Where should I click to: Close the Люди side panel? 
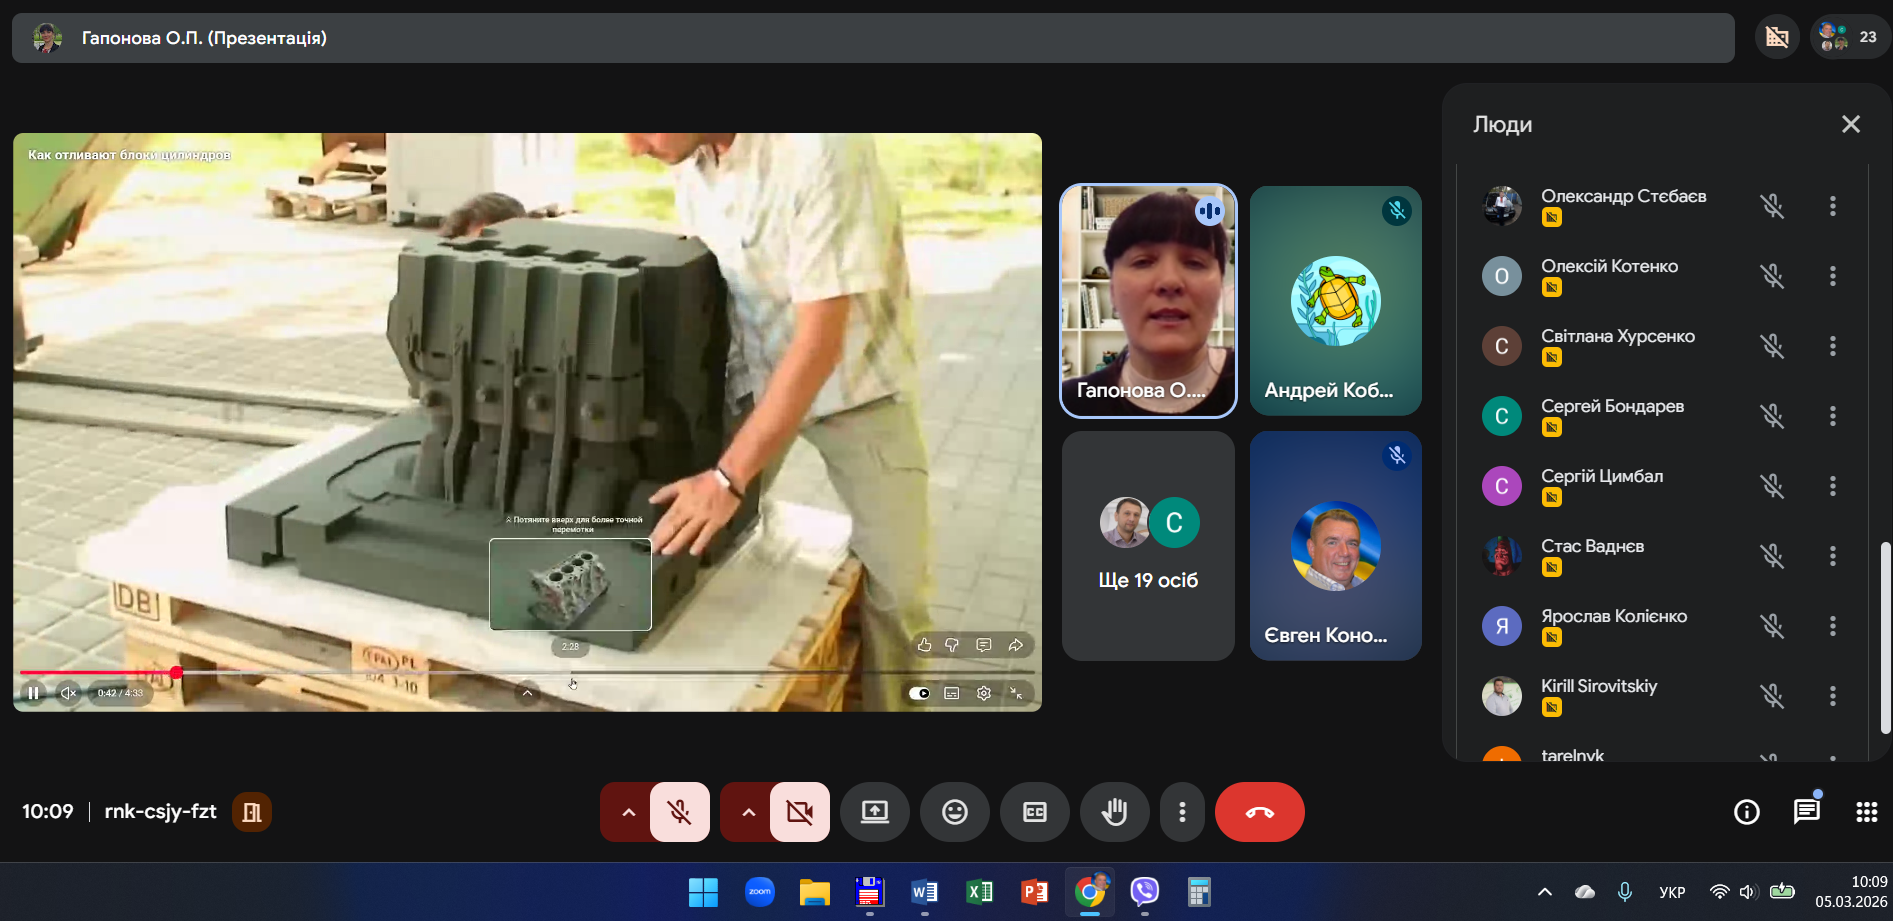click(1850, 124)
